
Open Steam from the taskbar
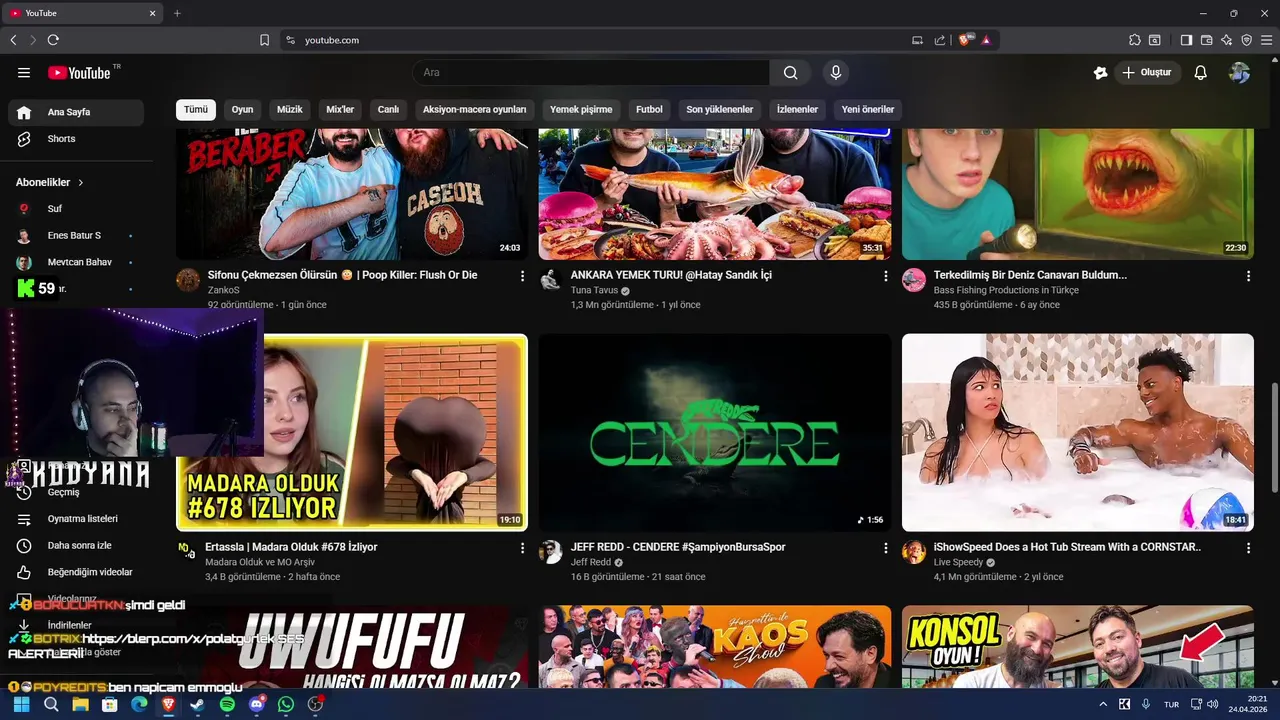click(x=197, y=705)
